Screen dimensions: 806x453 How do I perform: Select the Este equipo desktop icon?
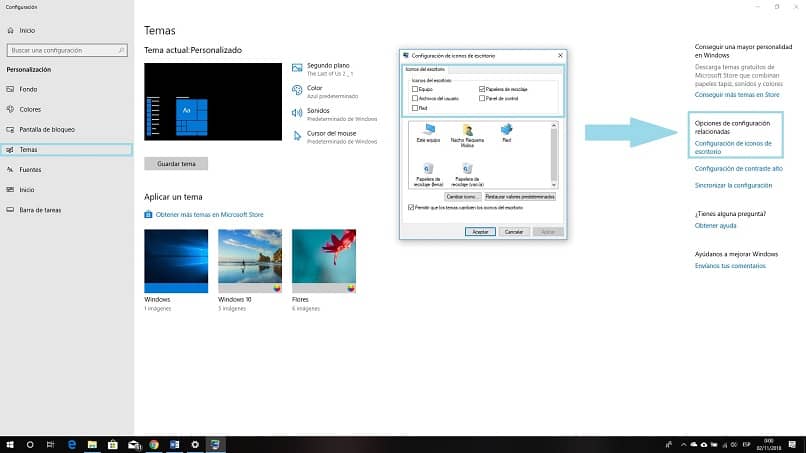coord(428,132)
